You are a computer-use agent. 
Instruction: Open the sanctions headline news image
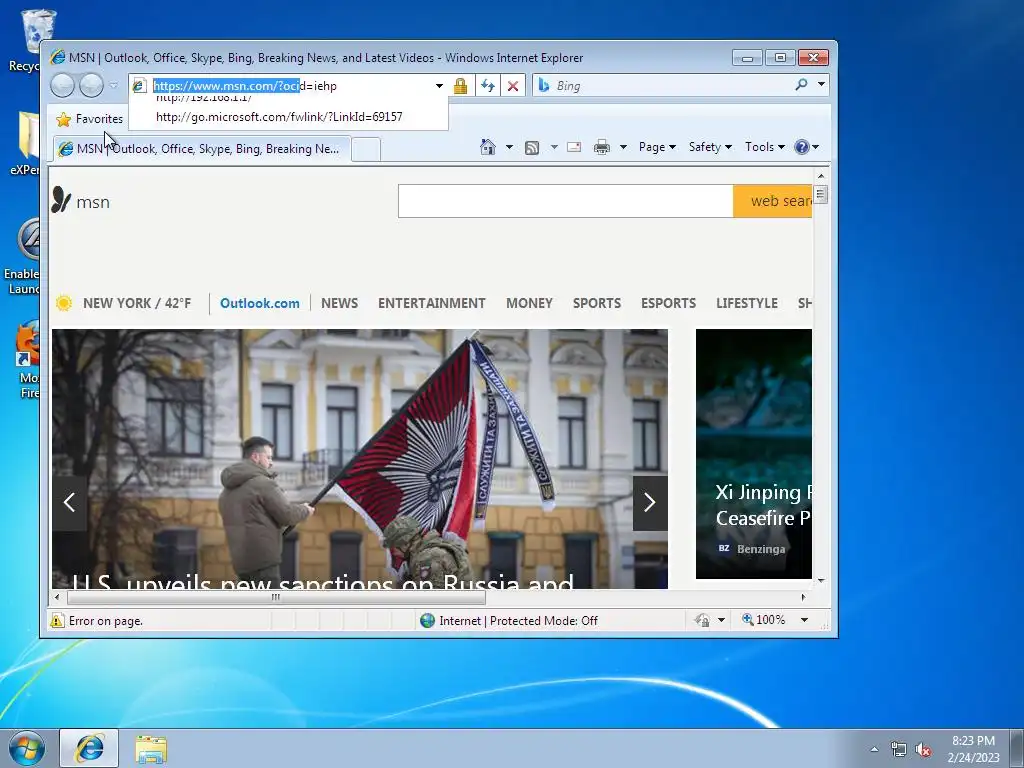pyautogui.click(x=360, y=458)
